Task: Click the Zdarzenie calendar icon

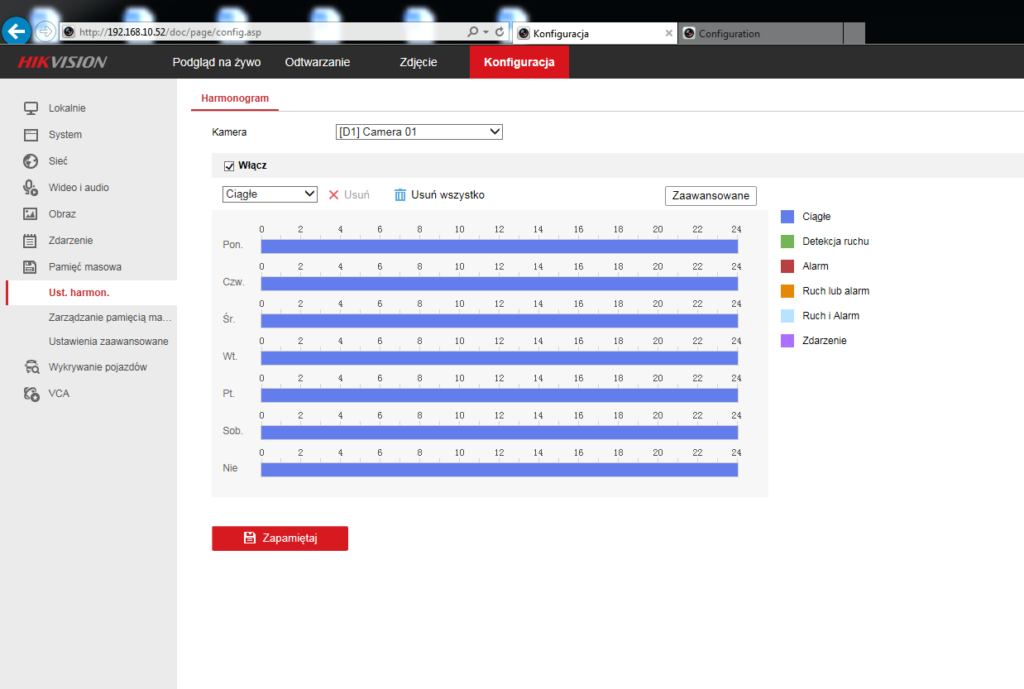Action: pos(31,241)
